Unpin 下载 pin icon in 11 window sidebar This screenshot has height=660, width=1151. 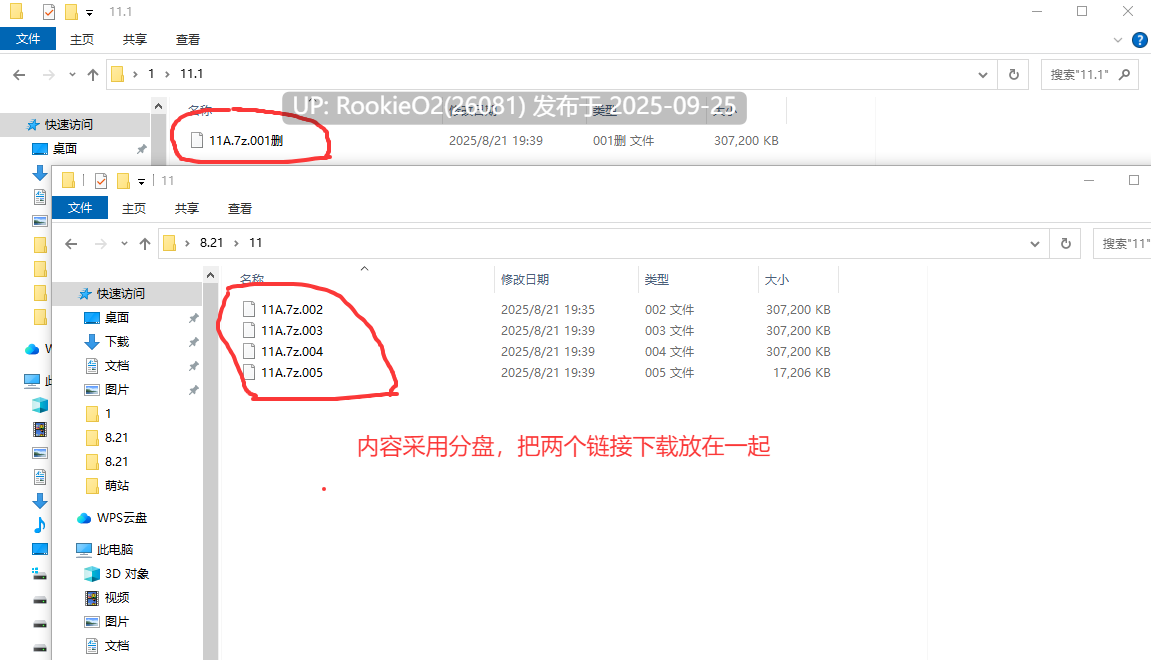[x=193, y=342]
